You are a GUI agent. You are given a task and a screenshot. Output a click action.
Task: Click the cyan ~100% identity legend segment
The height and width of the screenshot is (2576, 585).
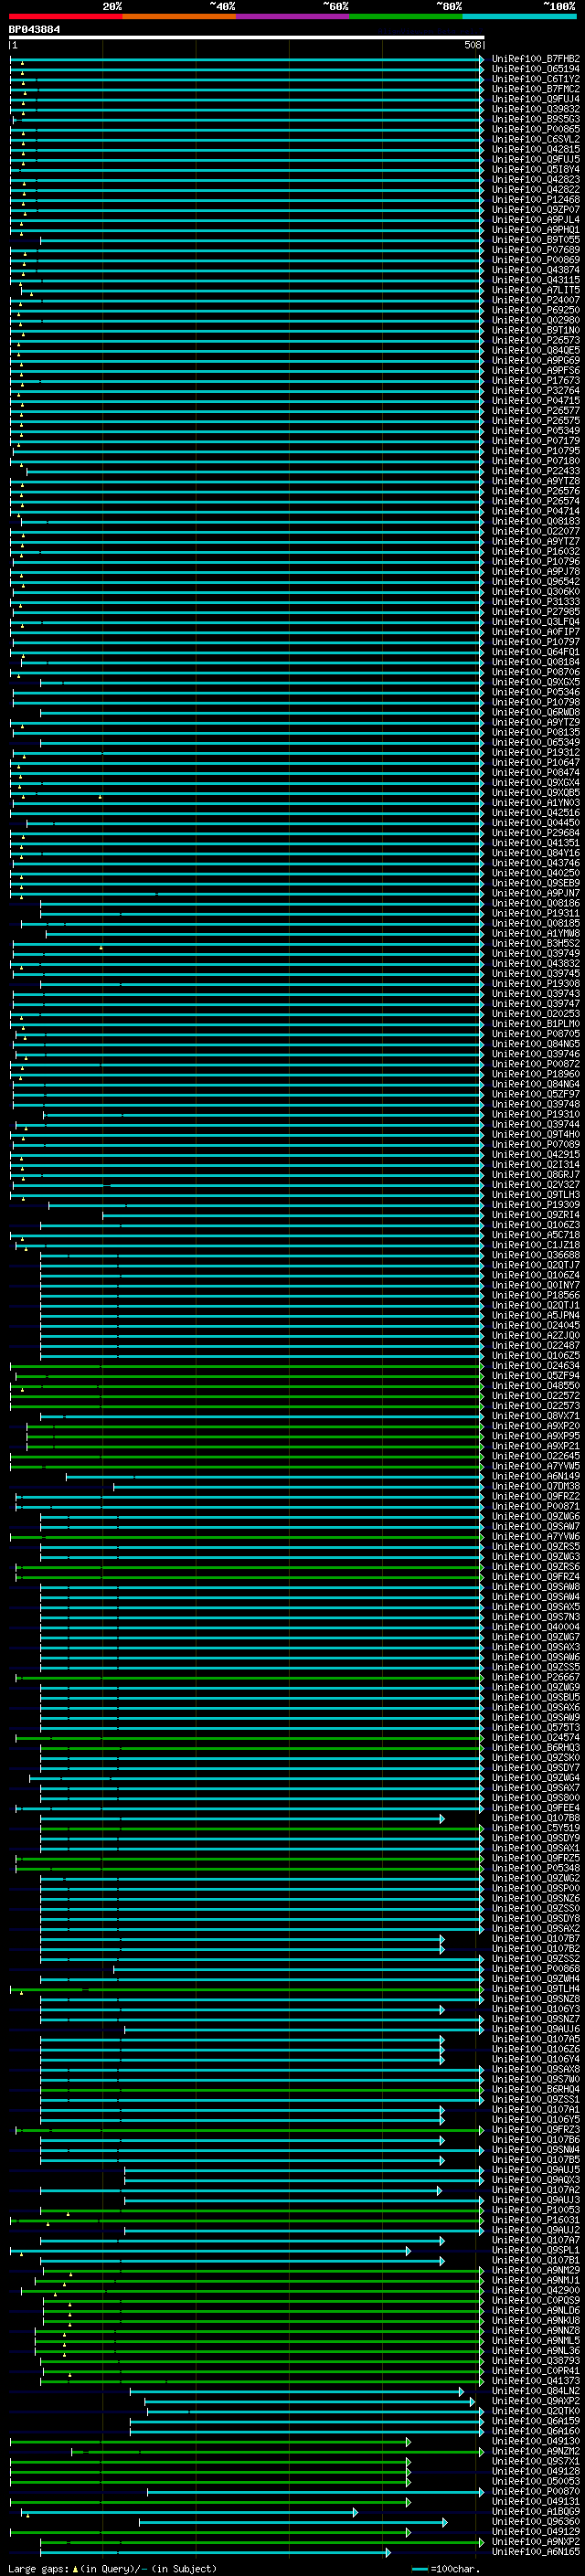pos(519,16)
